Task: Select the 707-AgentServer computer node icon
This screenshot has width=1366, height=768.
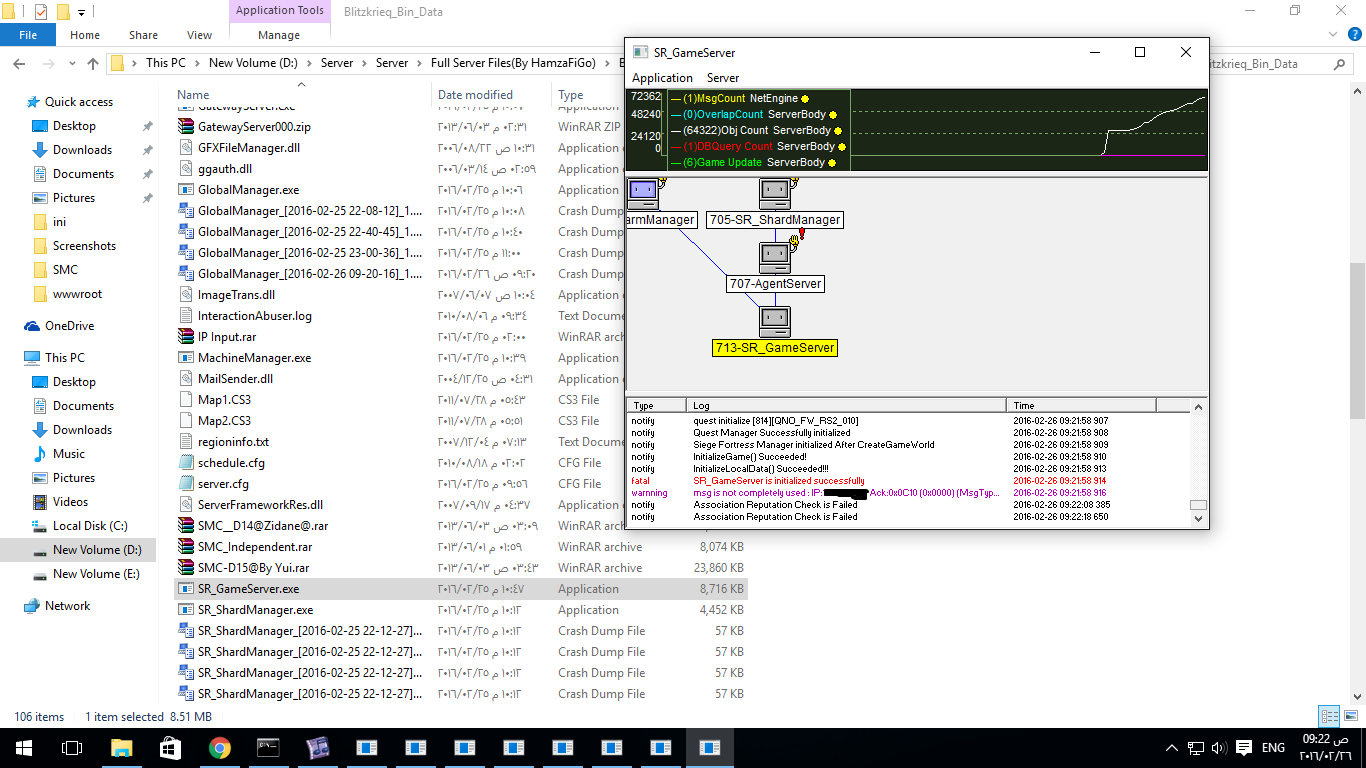Action: 774,258
